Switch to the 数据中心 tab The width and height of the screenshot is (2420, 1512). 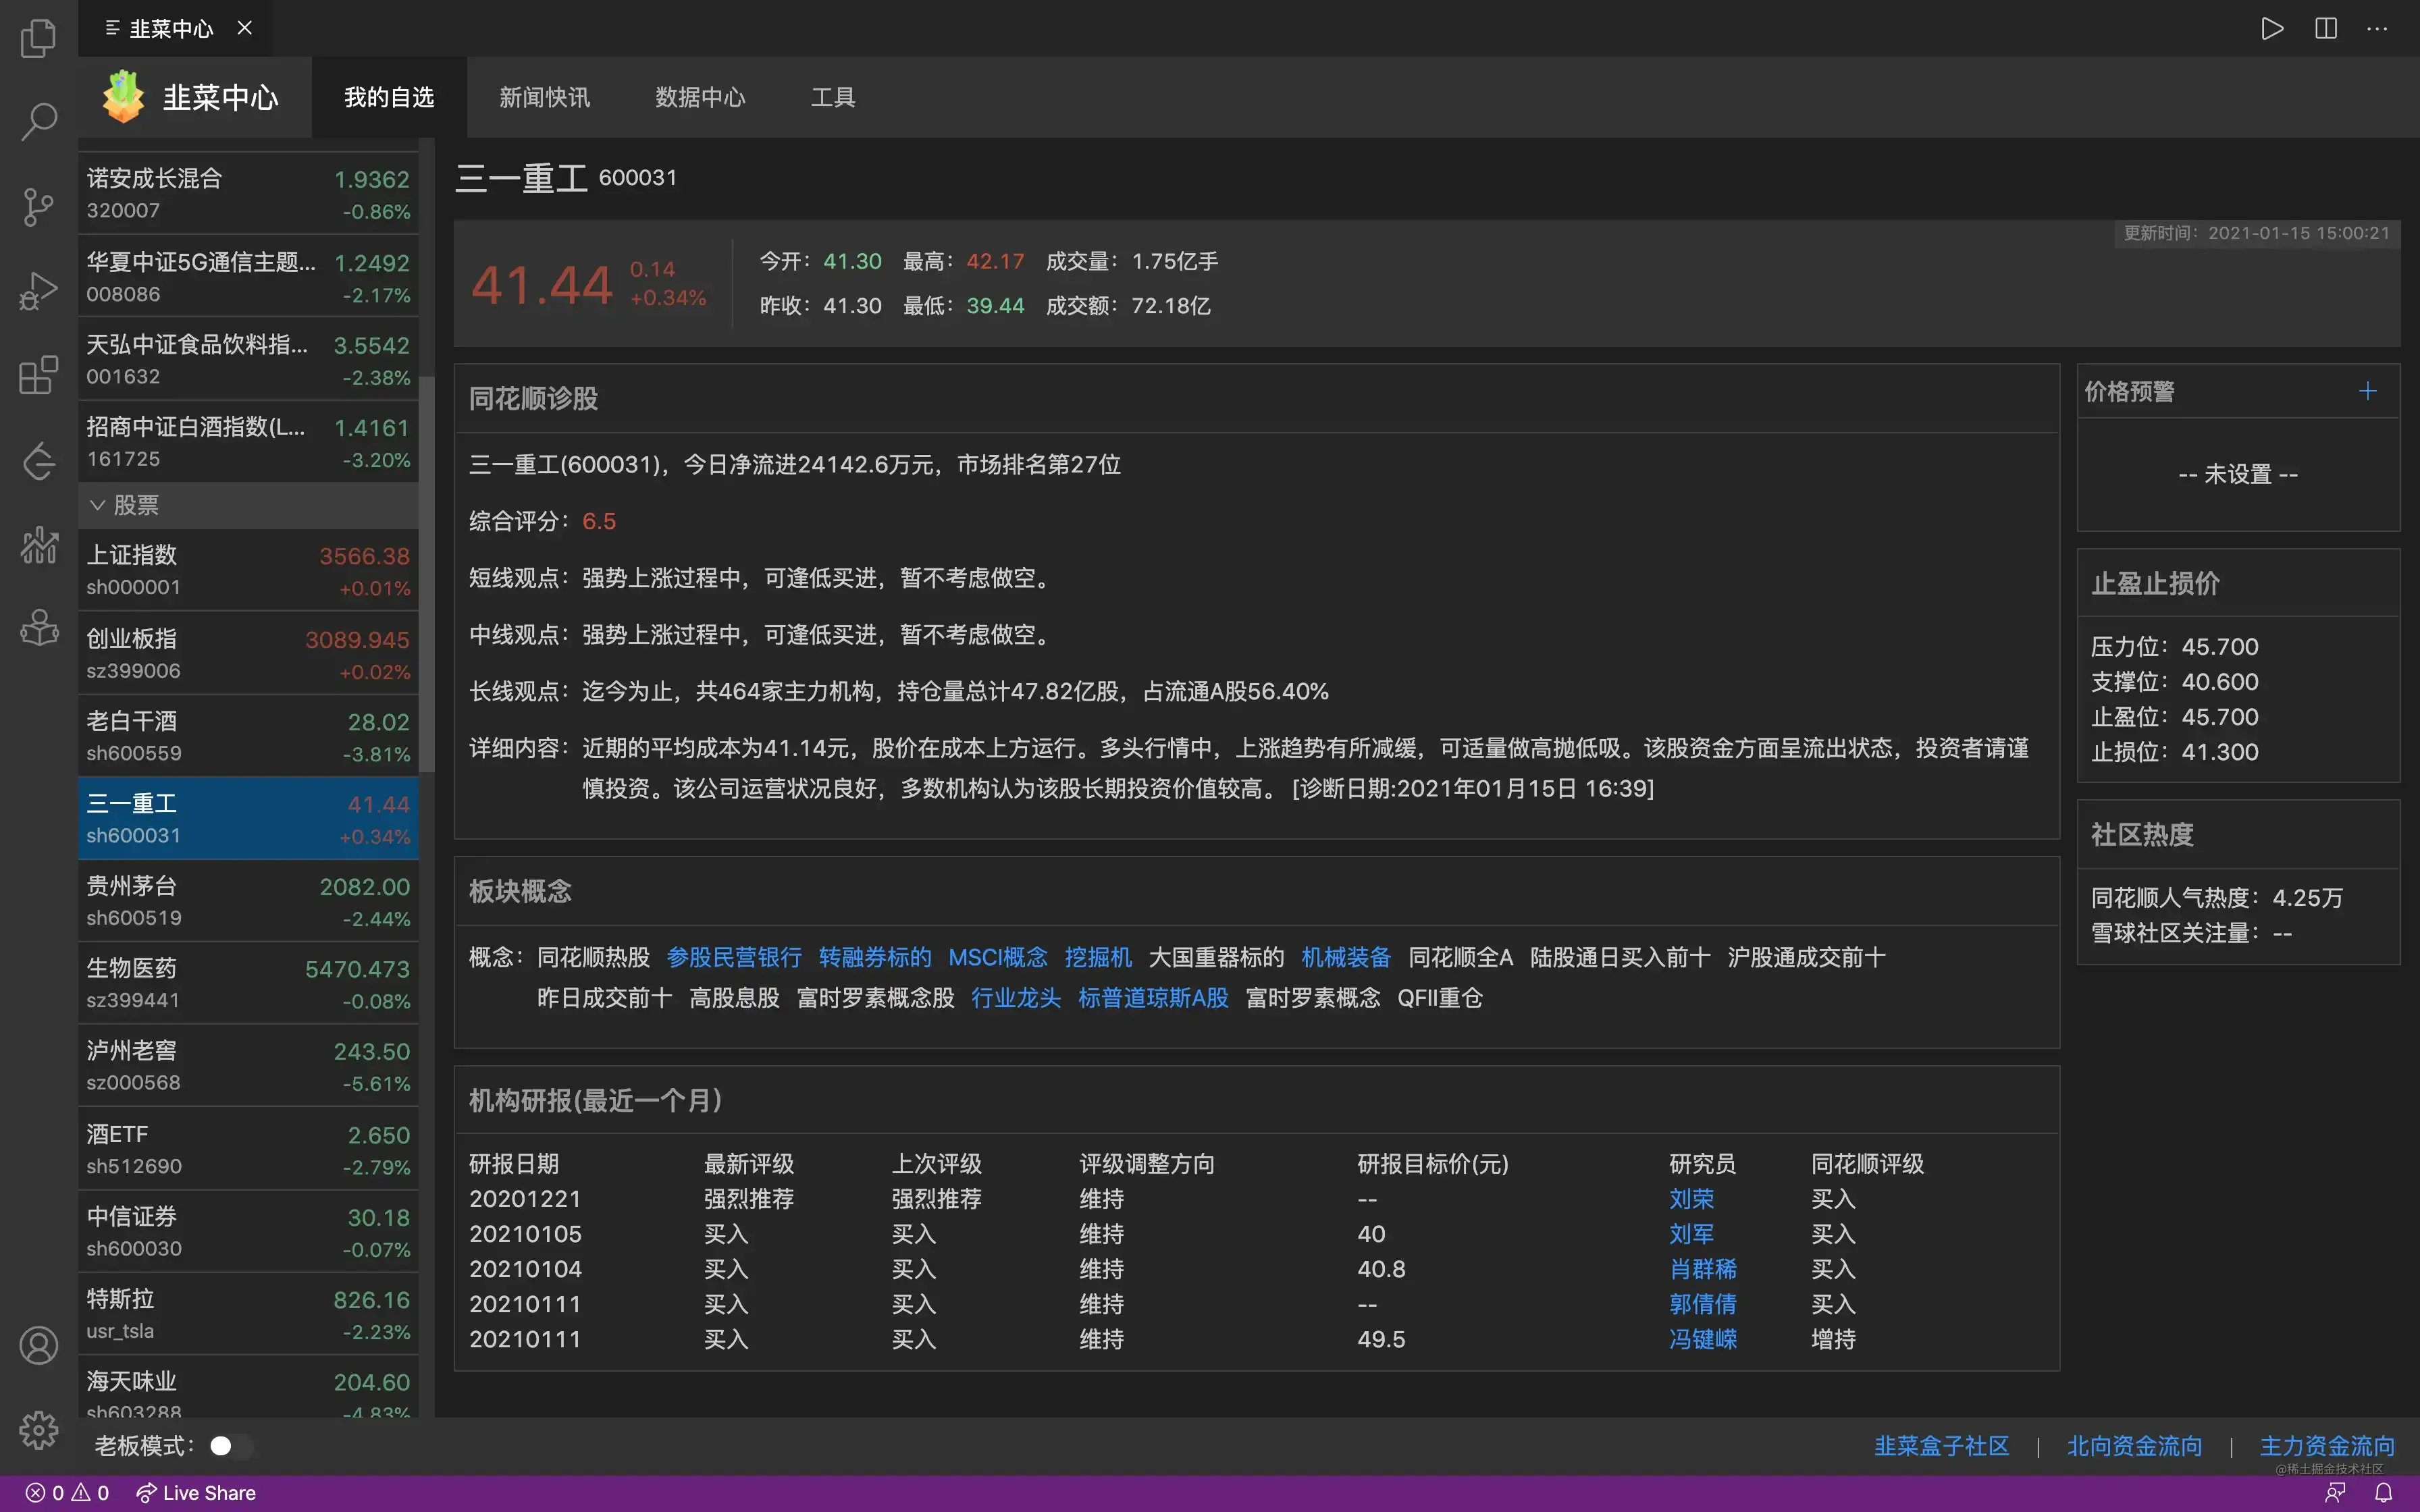point(700,97)
